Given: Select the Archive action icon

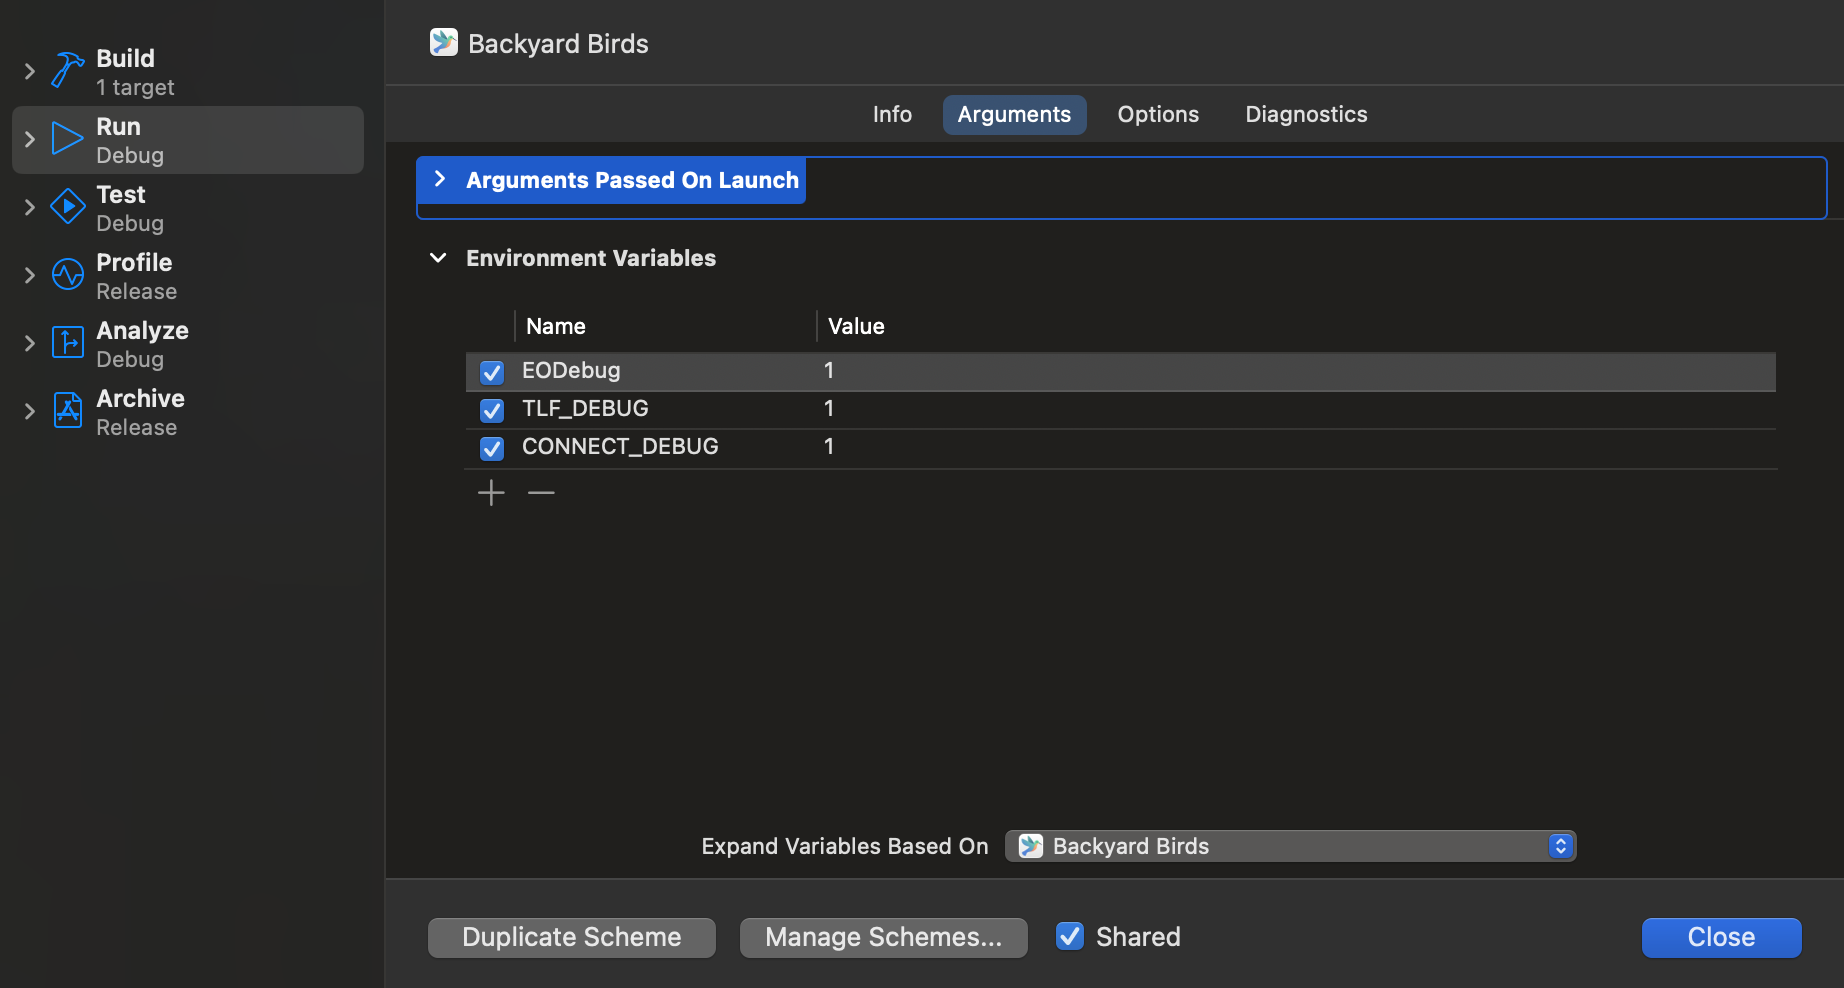Looking at the screenshot, I should (x=66, y=410).
